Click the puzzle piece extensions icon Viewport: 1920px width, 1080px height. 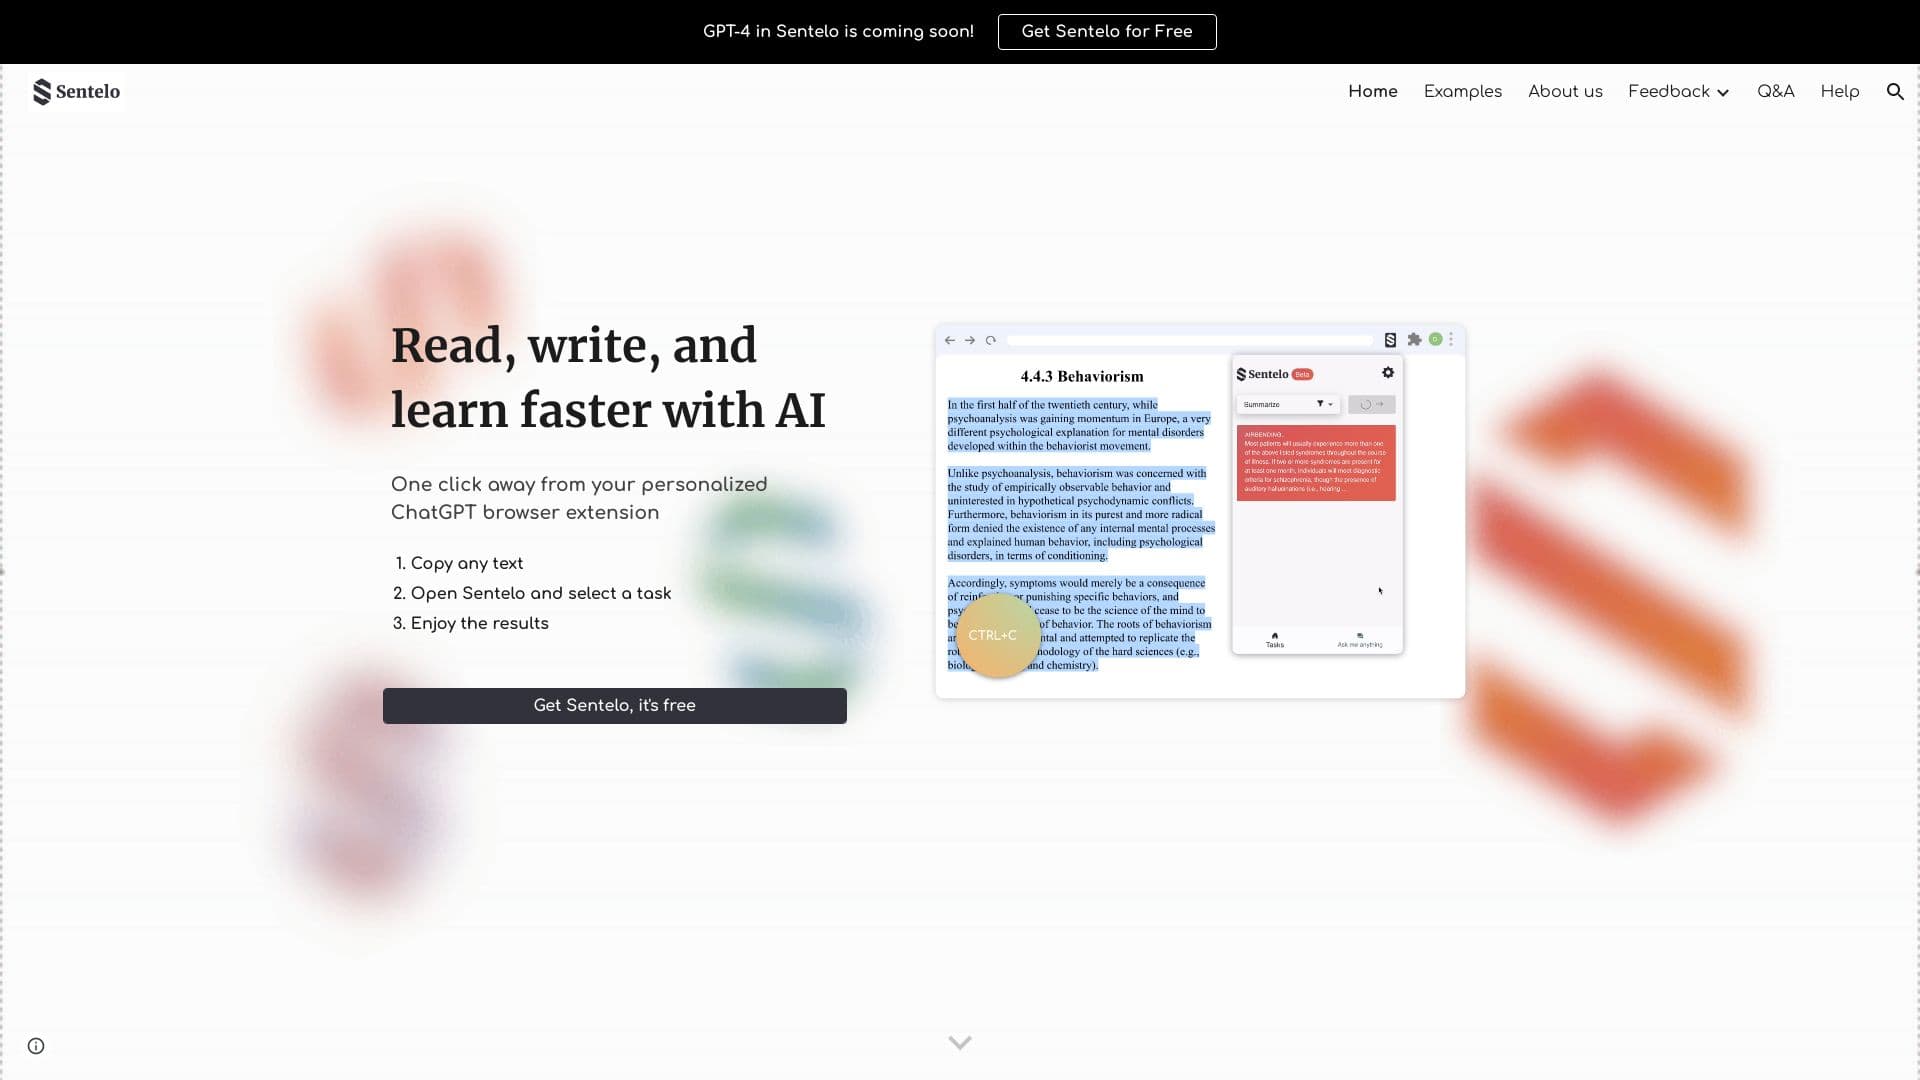click(x=1414, y=340)
